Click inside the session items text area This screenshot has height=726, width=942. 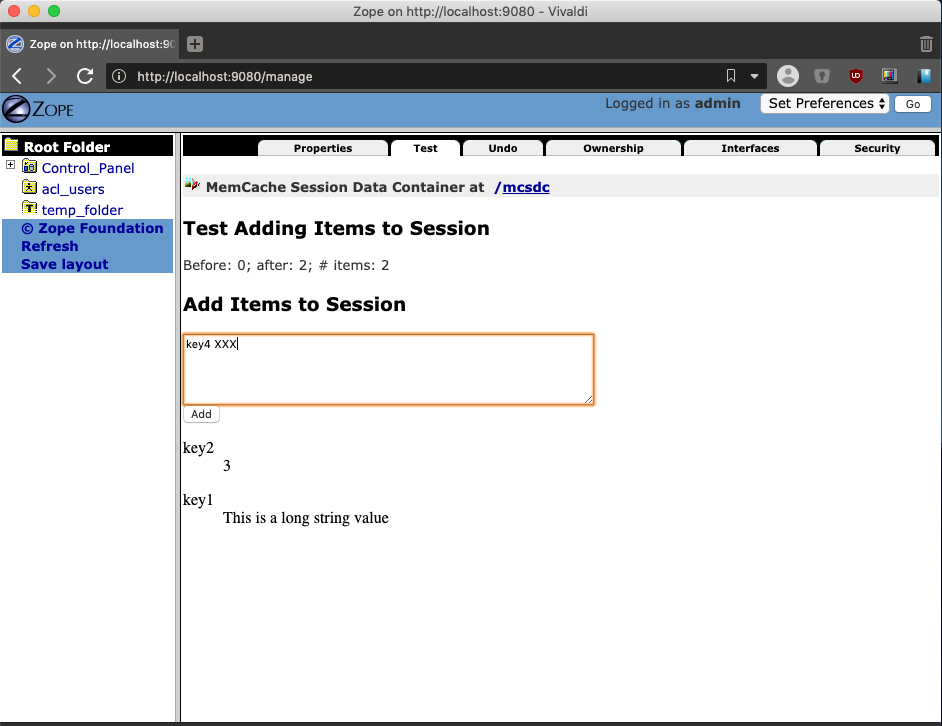click(388, 369)
